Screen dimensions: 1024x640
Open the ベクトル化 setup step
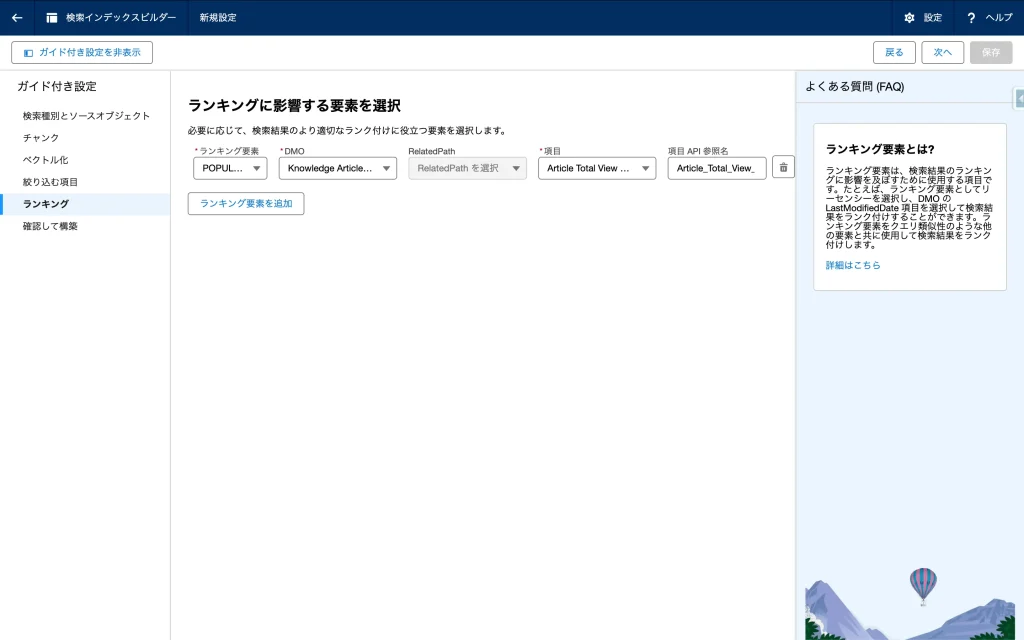[45, 160]
